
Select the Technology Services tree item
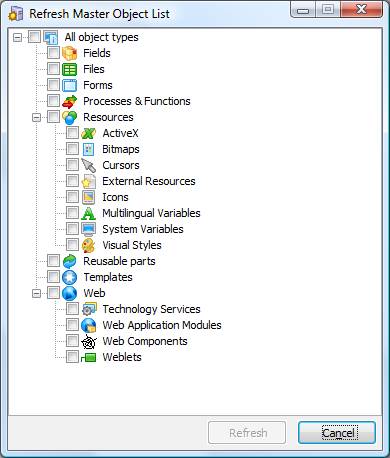tap(151, 309)
